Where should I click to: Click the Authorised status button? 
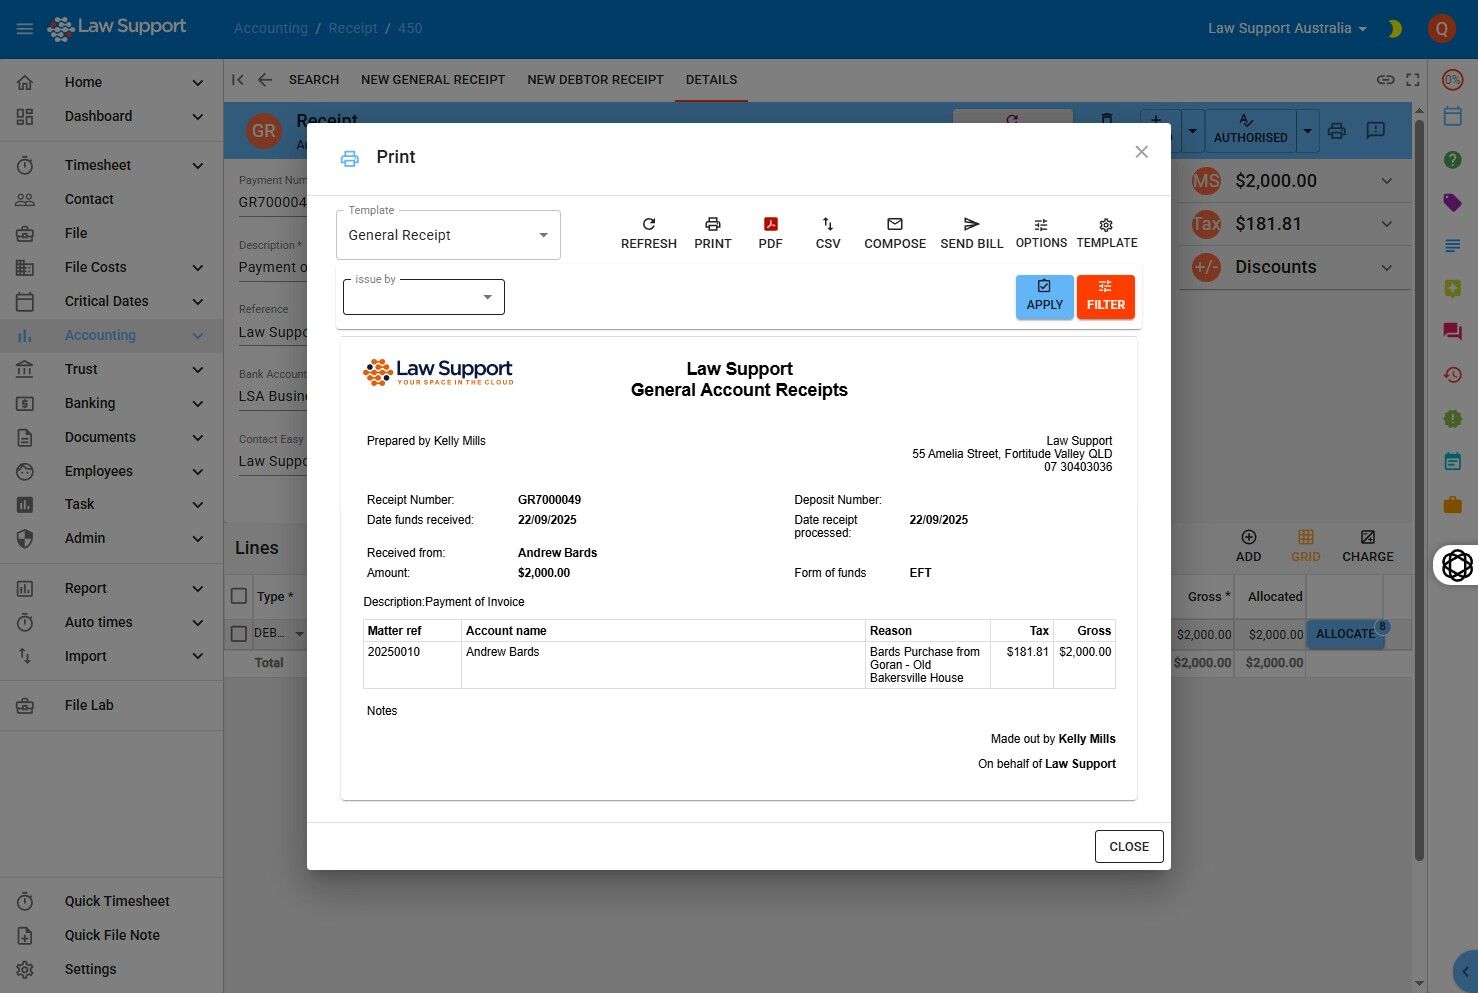tap(1250, 130)
